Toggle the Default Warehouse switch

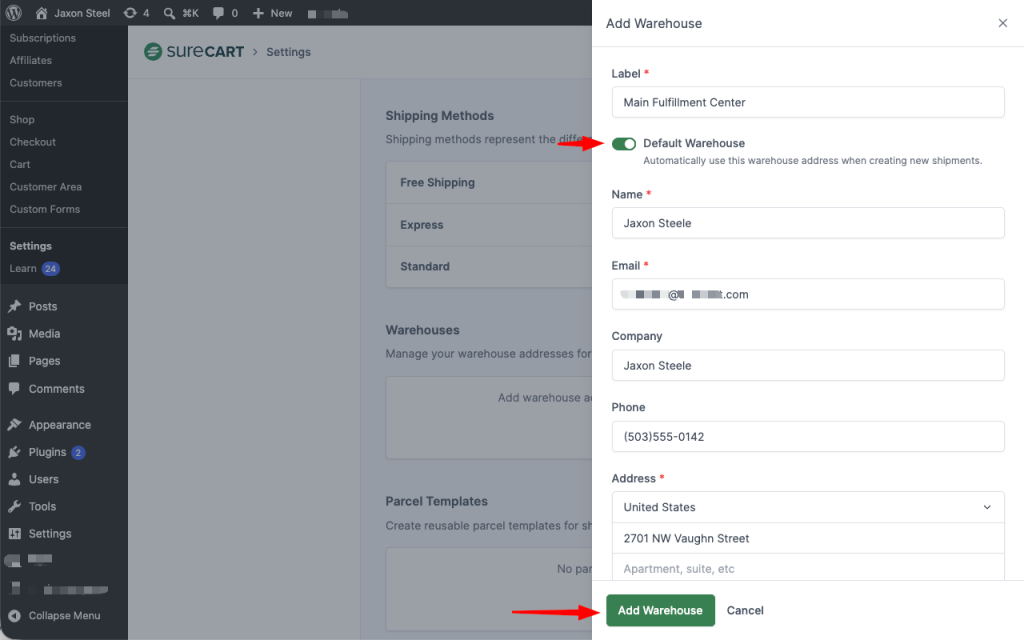coord(624,144)
